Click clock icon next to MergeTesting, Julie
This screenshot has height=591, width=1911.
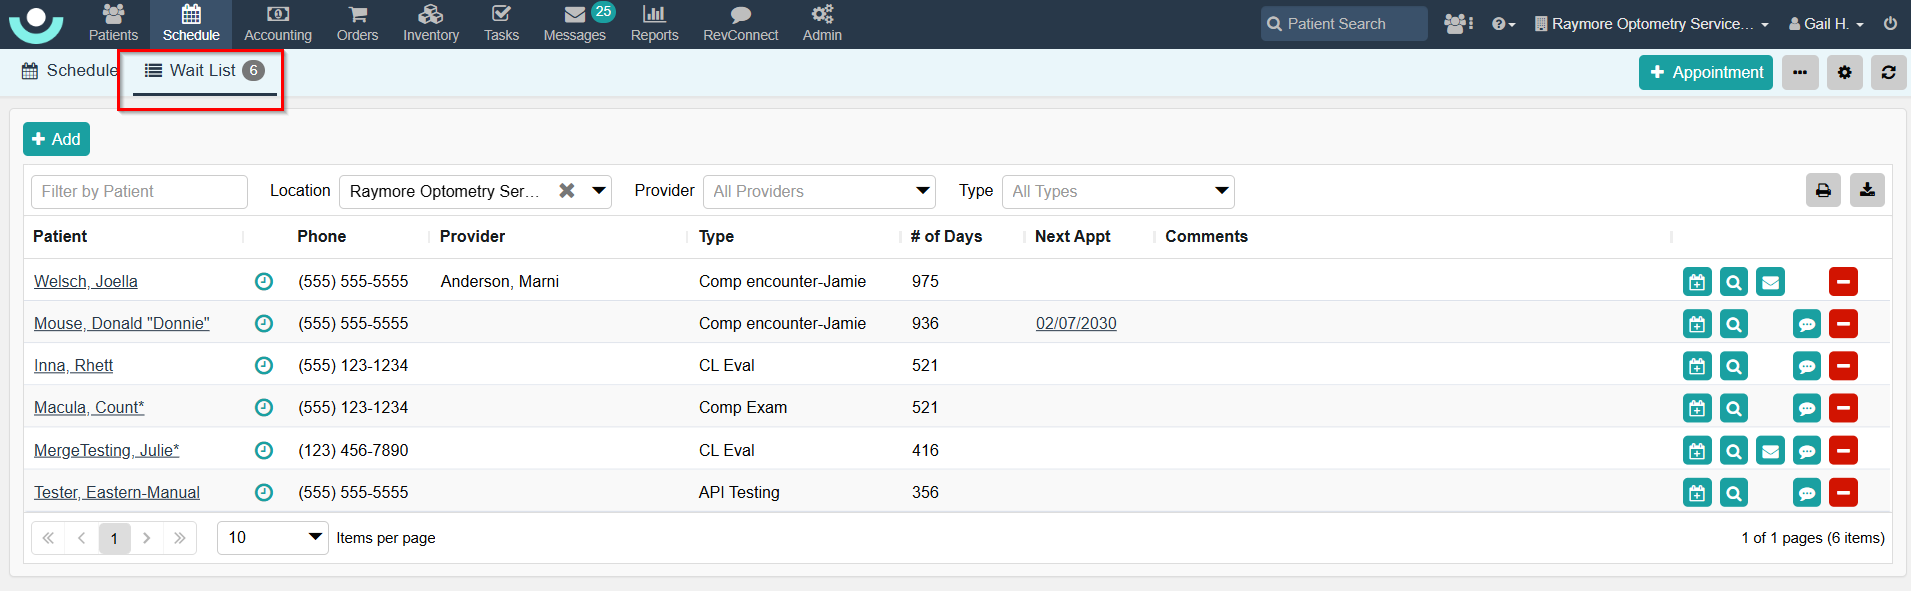[x=264, y=450]
